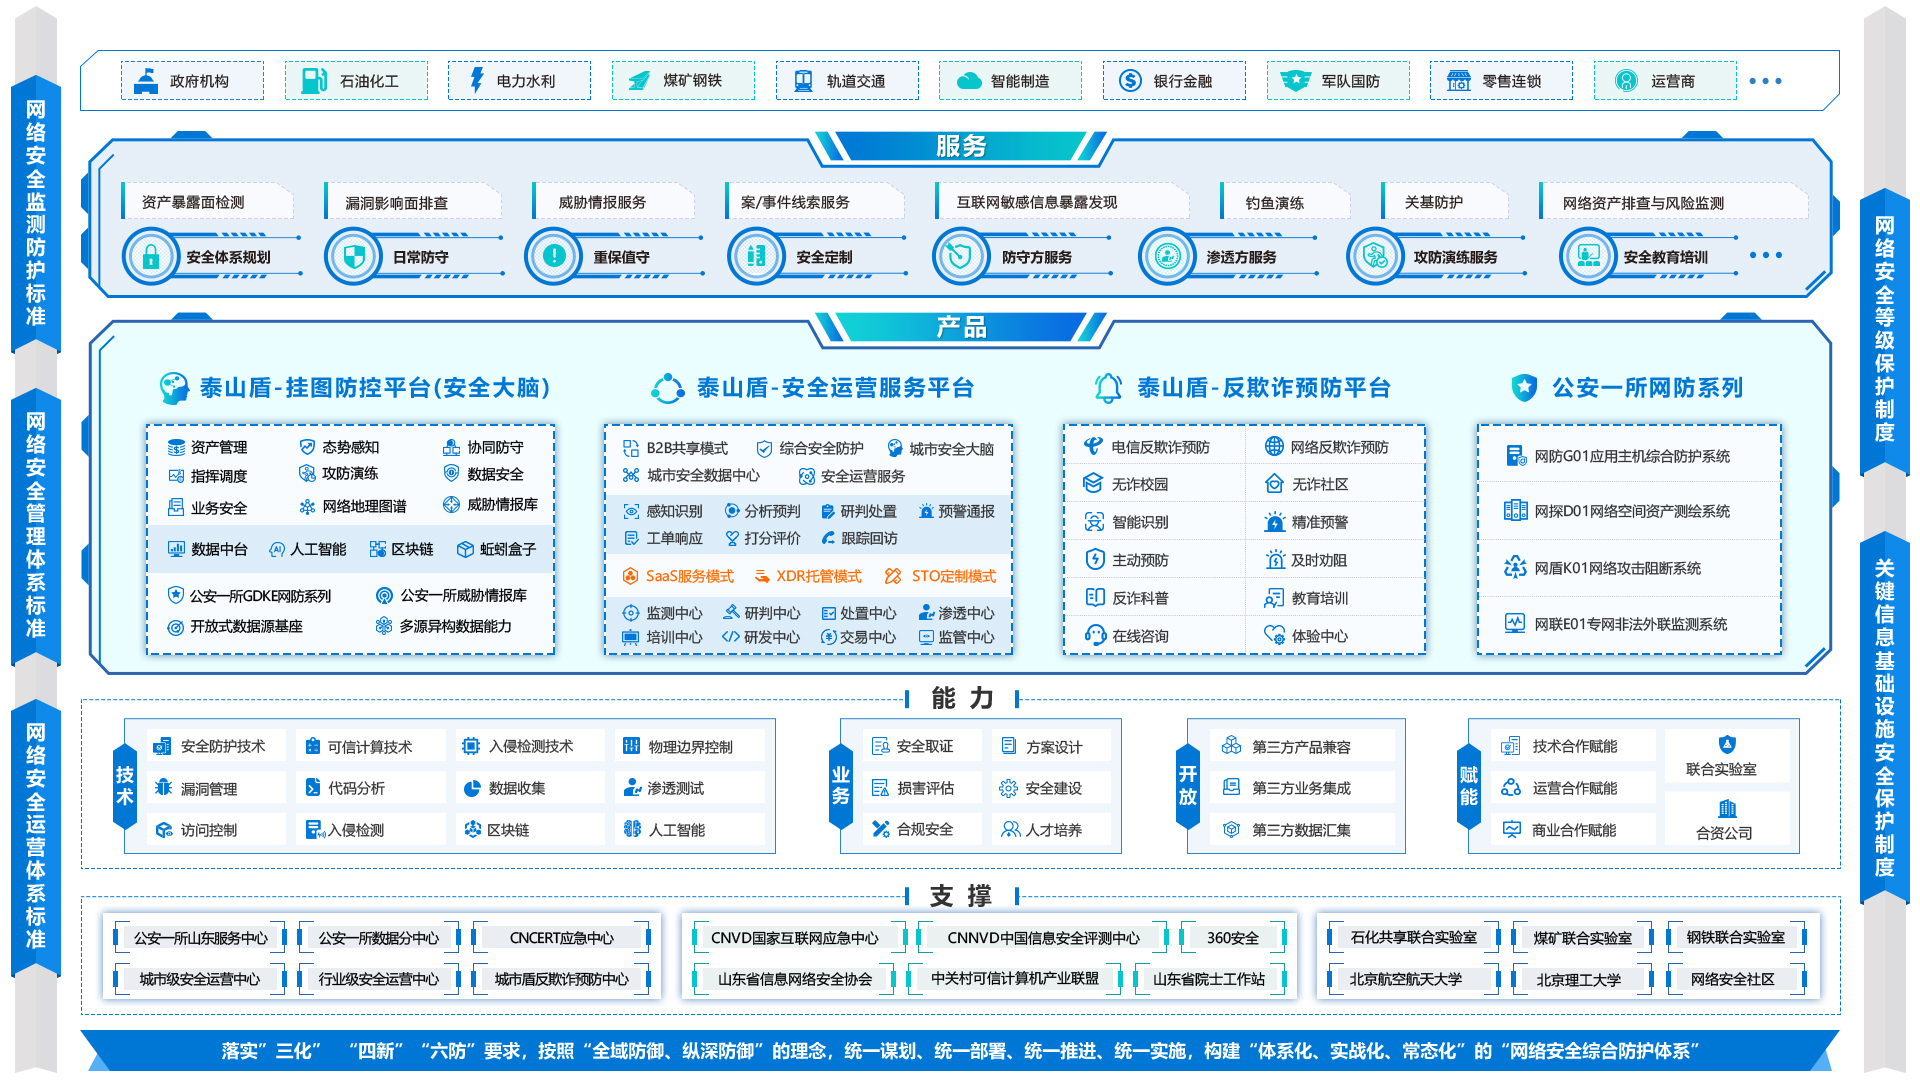Click the 合资公司 building icon
This screenshot has width=1920, height=1080.
pos(1727,808)
